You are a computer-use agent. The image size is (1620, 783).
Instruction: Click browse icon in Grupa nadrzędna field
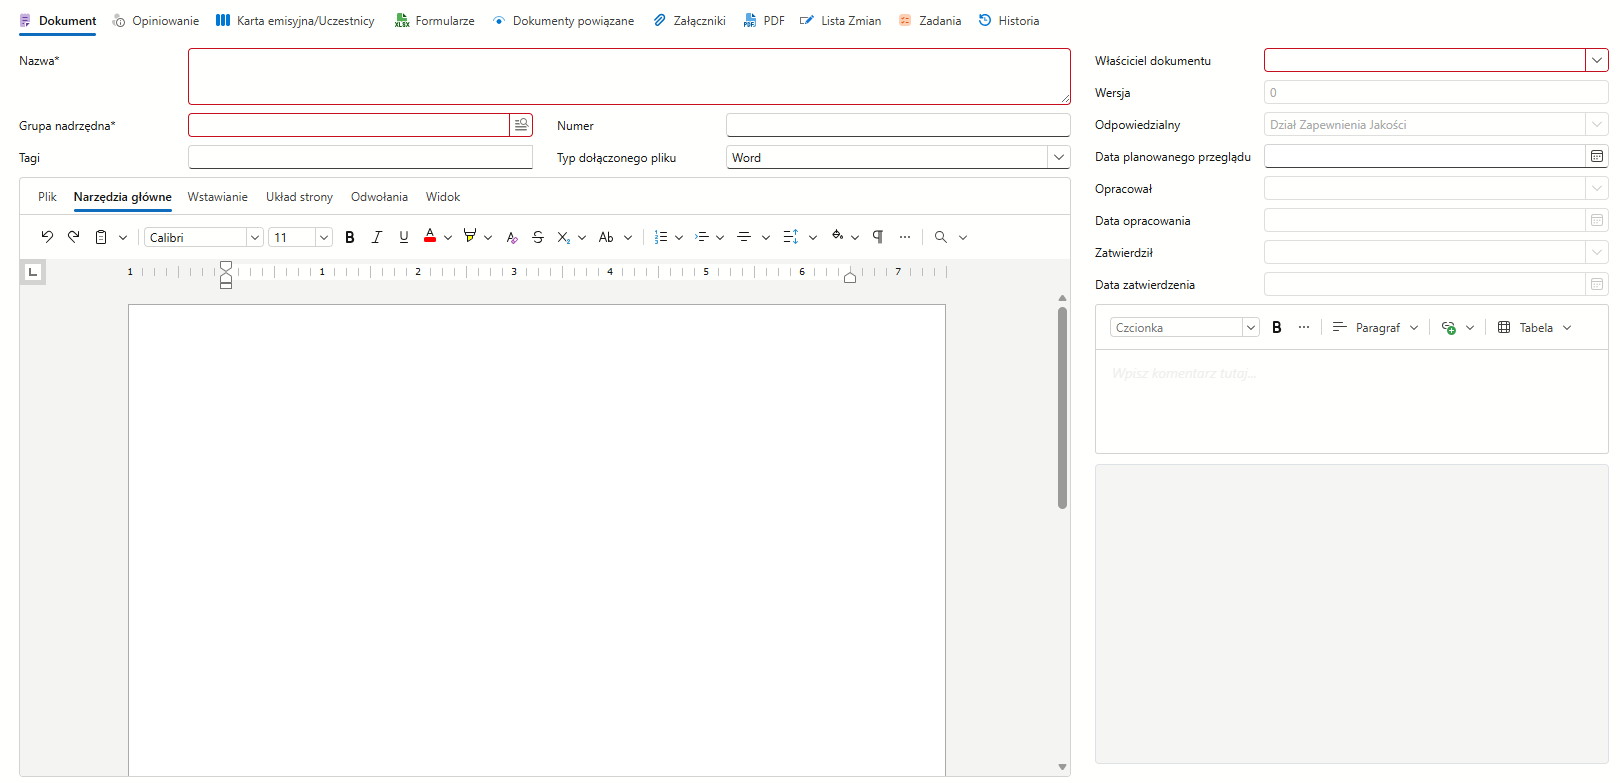(x=521, y=125)
